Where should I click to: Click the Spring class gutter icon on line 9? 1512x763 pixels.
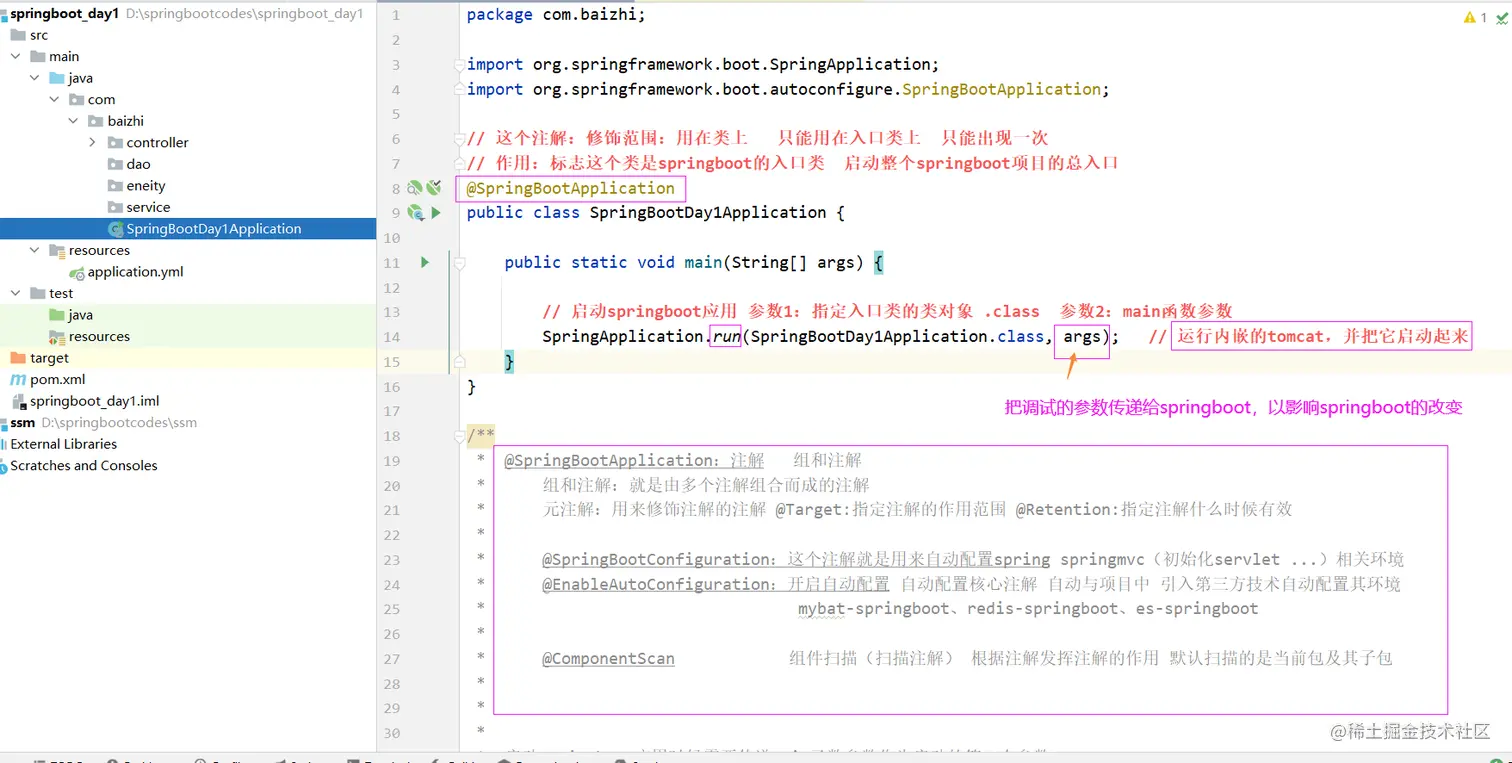(415, 213)
